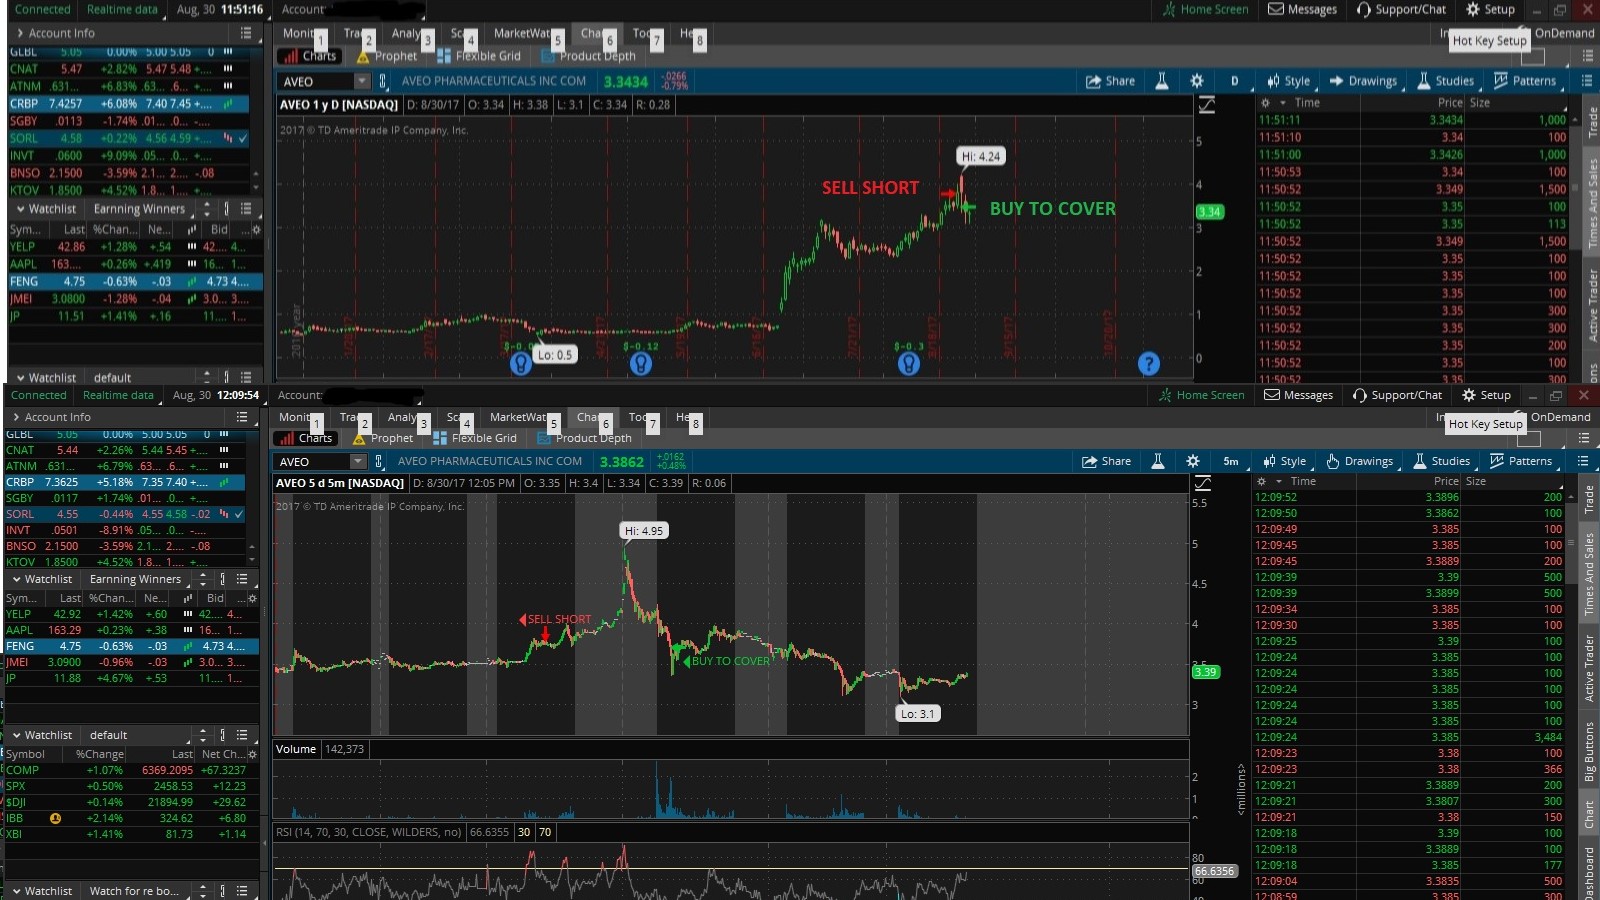Click symbol link icon beside AVEO, 5m-chart window
The width and height of the screenshot is (1600, 900).
378,461
